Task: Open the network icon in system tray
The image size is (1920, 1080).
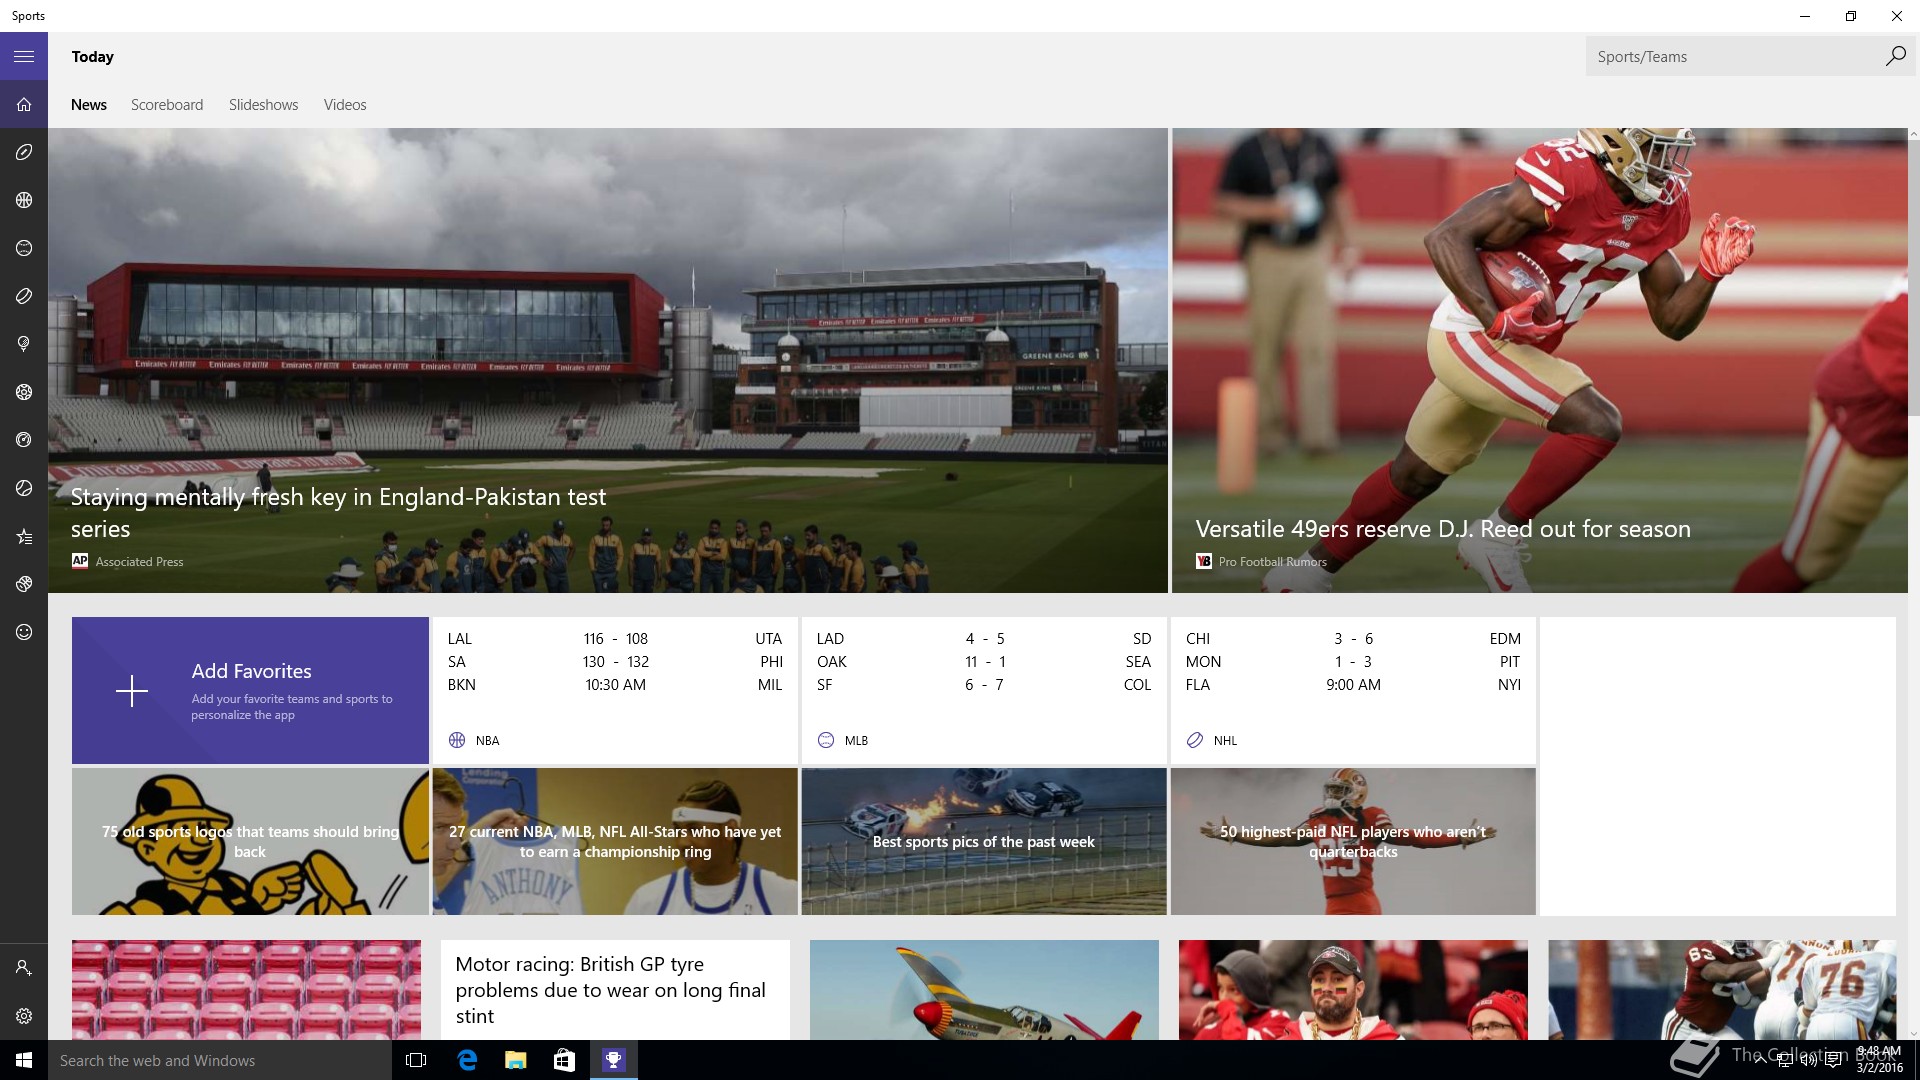Action: tap(1785, 1060)
